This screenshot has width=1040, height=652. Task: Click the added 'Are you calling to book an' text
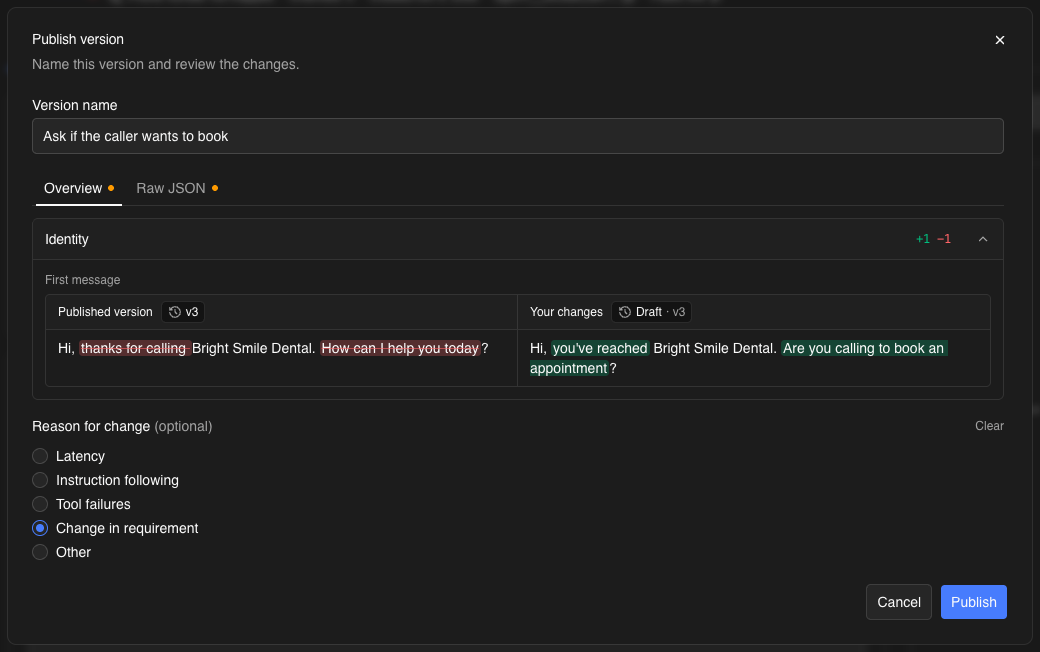[x=864, y=348]
